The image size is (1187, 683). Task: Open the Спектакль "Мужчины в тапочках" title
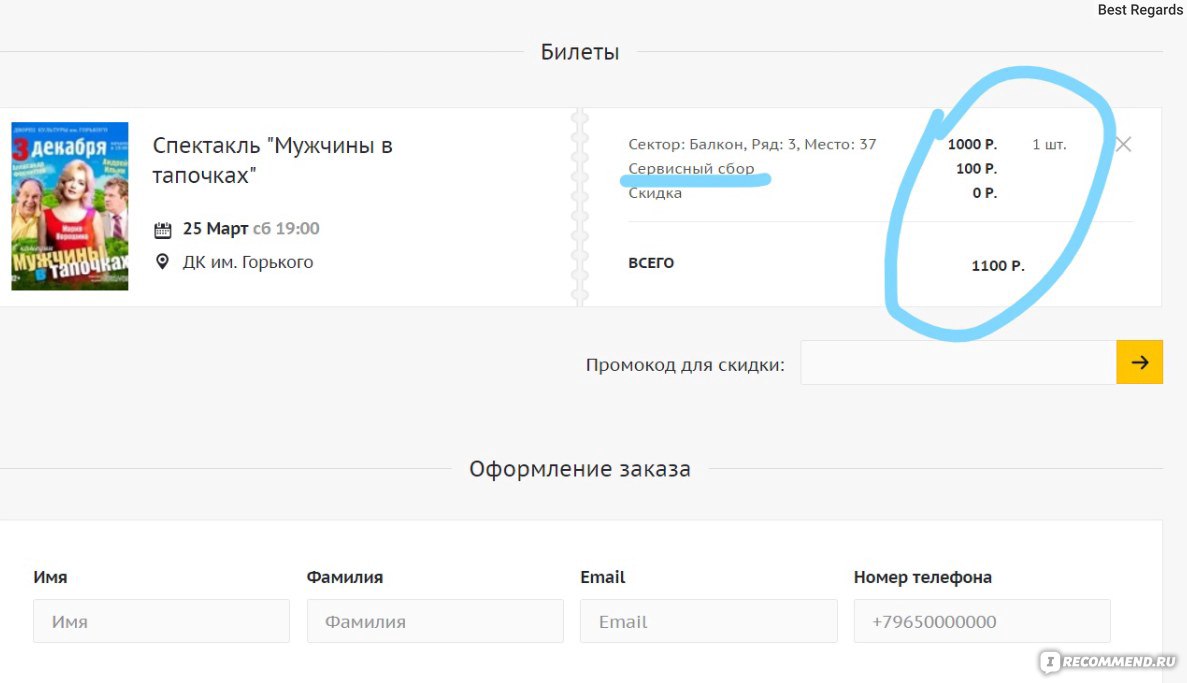[273, 160]
